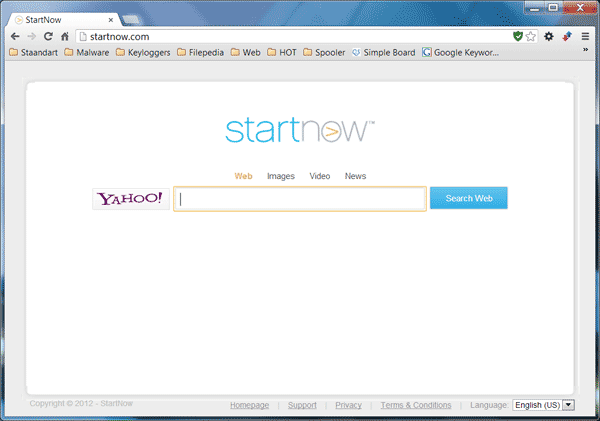Bookmark this page with the star icon
This screenshot has height=421, width=600.
530,36
